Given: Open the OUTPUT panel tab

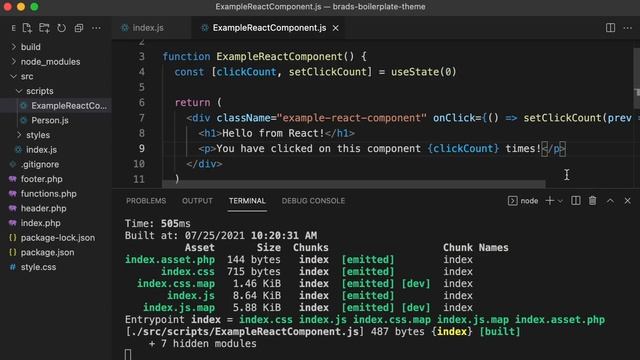Looking at the screenshot, I should click(198, 201).
